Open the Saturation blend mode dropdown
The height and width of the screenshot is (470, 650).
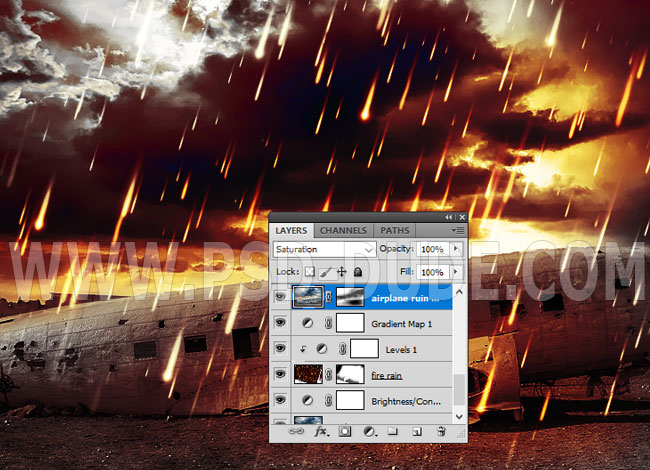[x=324, y=249]
